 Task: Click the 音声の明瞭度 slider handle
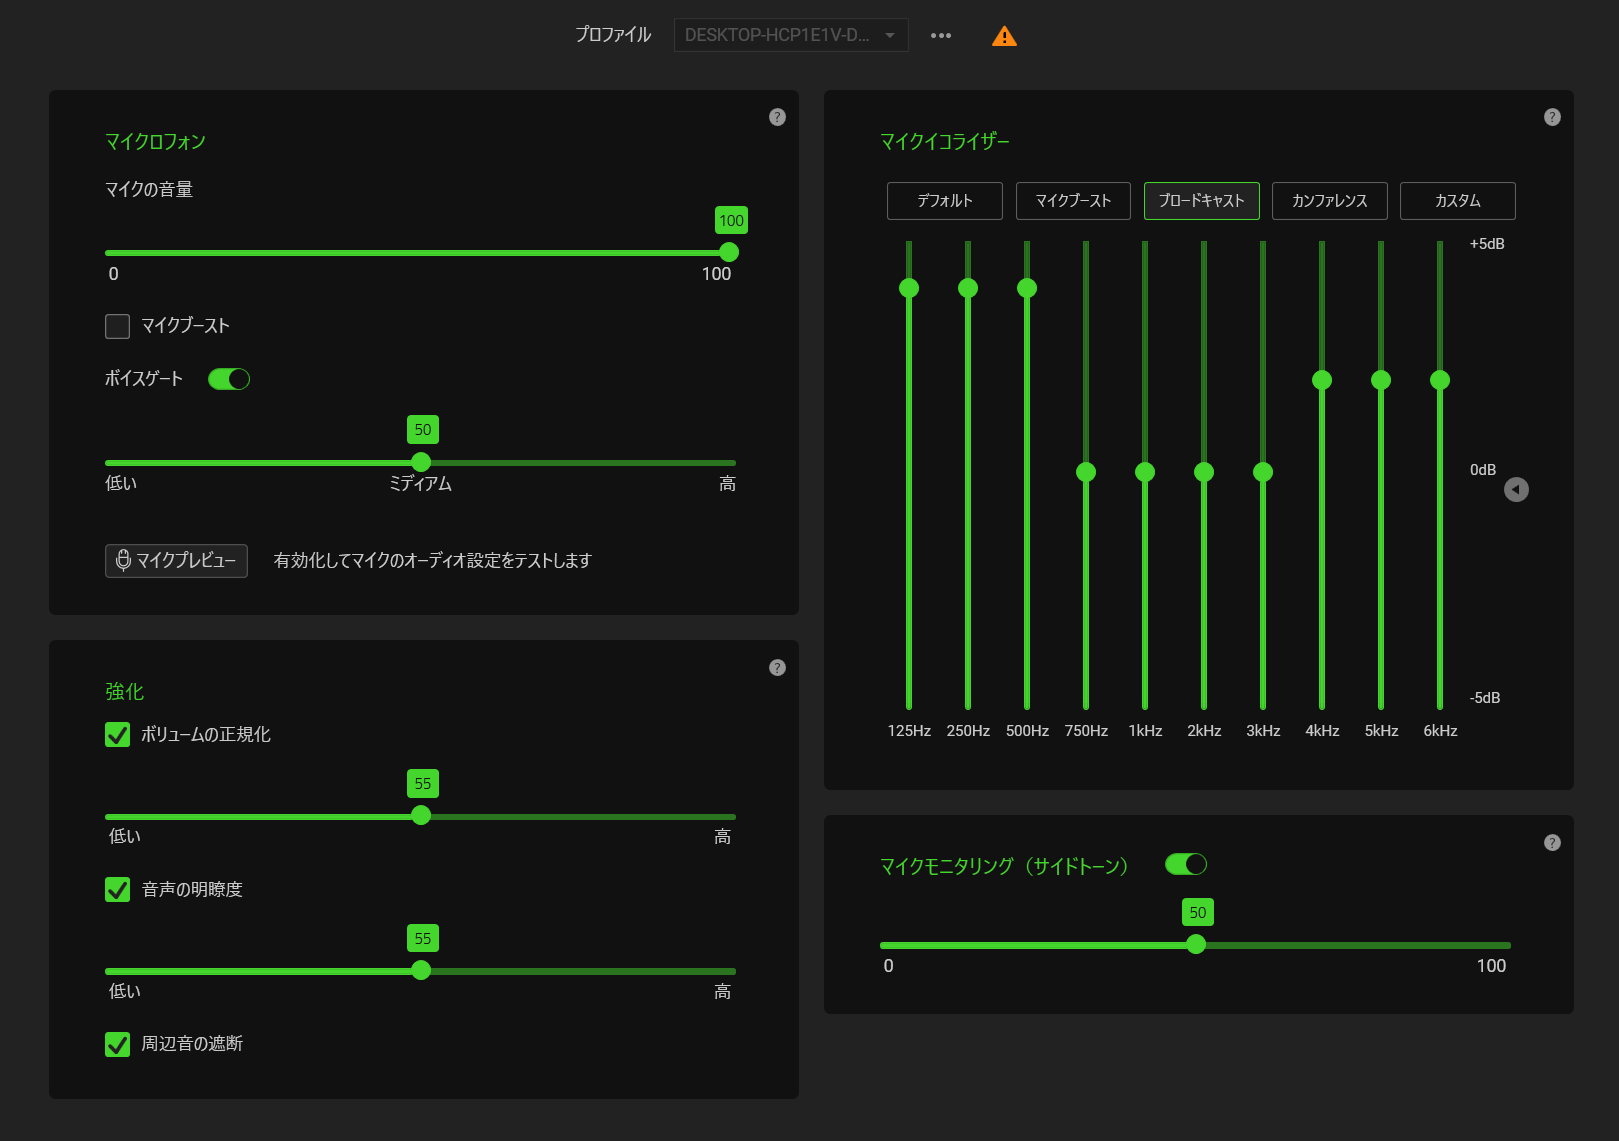(421, 970)
